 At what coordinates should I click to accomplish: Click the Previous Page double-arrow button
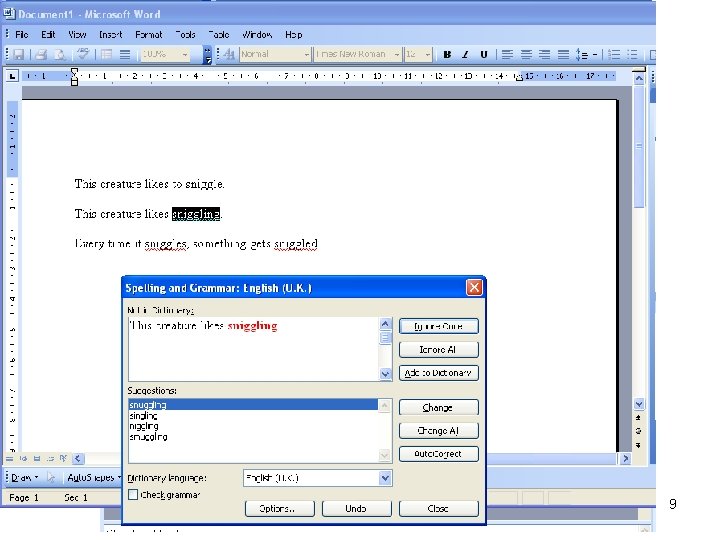638,418
